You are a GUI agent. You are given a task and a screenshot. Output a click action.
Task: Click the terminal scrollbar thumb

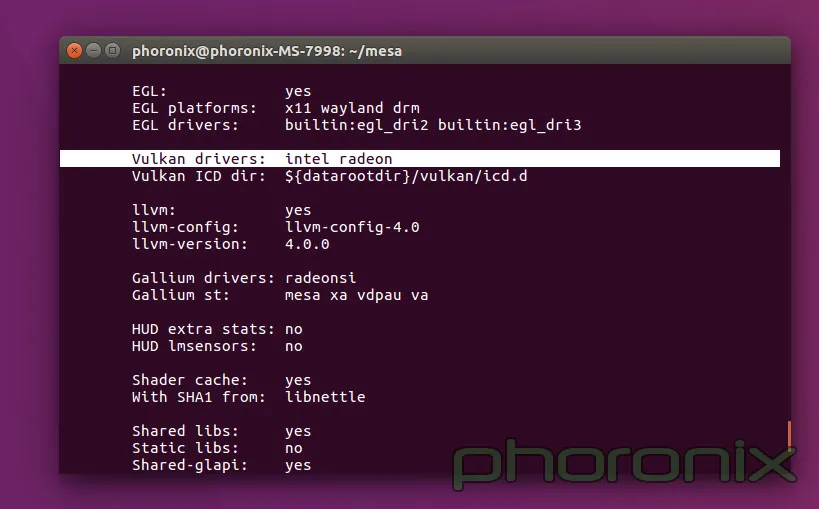[x=789, y=434]
